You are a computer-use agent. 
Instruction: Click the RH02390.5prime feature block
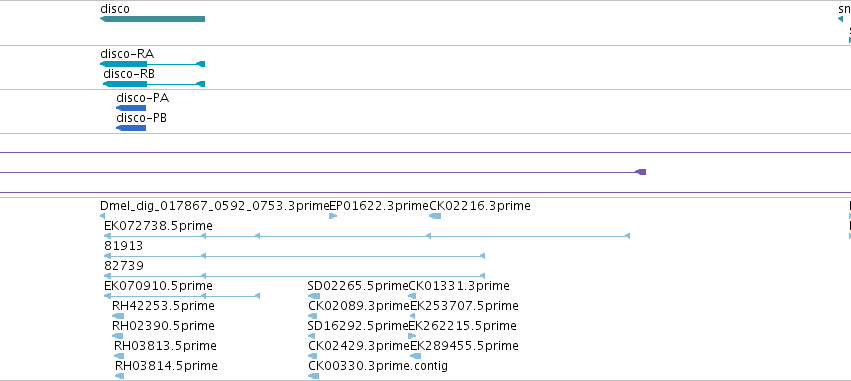[118, 336]
